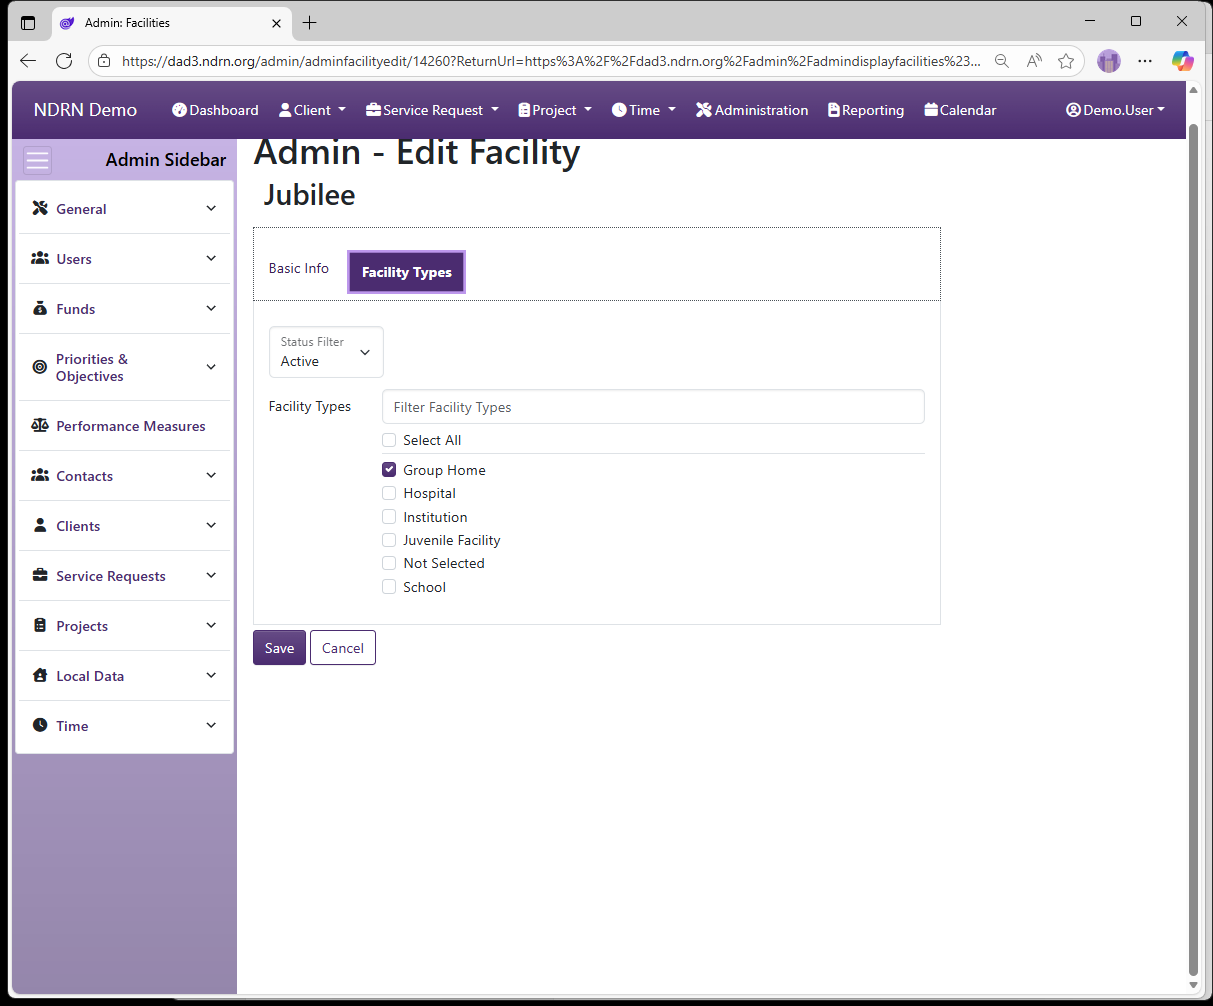Check the Not Selected checkbox
The image size is (1213, 1006).
[389, 563]
